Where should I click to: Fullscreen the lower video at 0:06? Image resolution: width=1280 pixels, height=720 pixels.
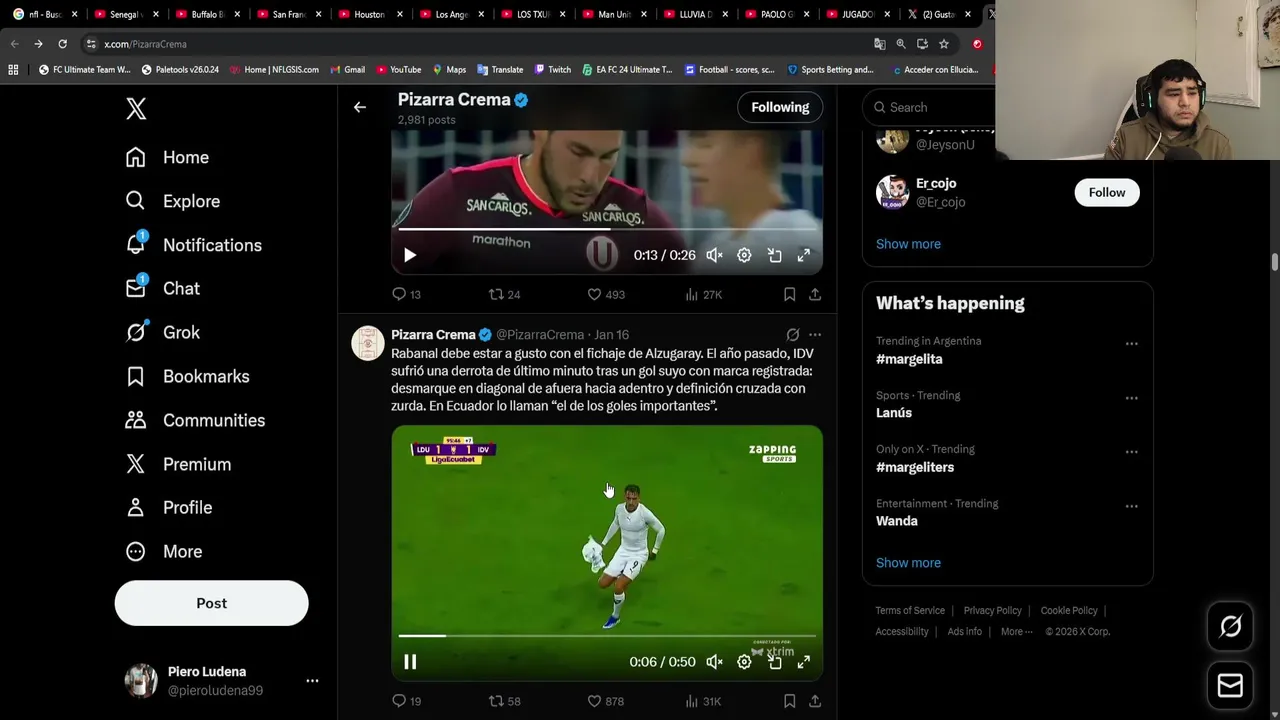[x=804, y=662]
